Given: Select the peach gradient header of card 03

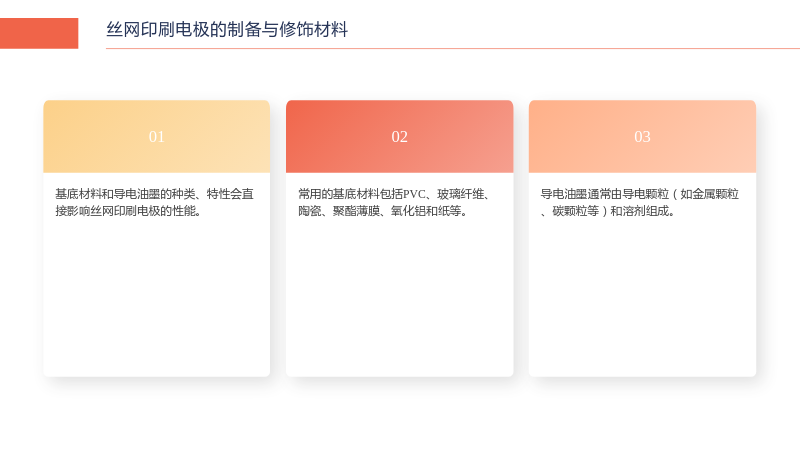Looking at the screenshot, I should (642, 136).
